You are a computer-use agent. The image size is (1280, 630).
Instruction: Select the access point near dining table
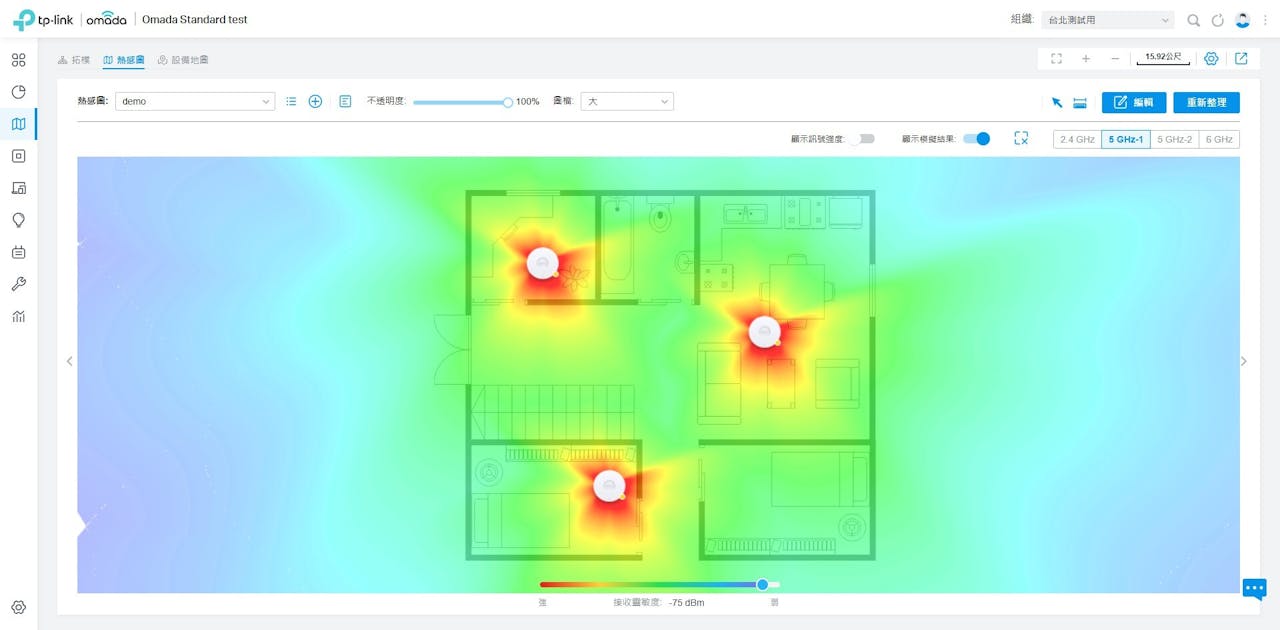[x=764, y=332]
